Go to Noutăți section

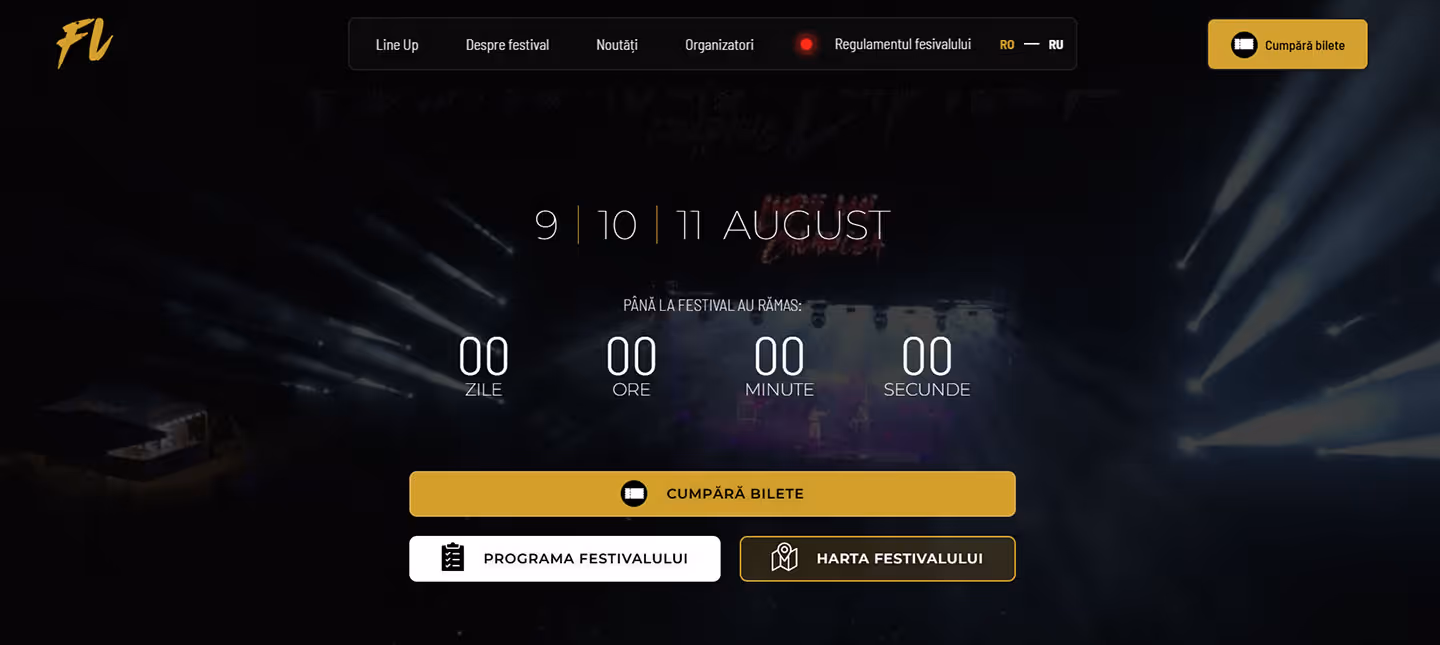tap(617, 44)
